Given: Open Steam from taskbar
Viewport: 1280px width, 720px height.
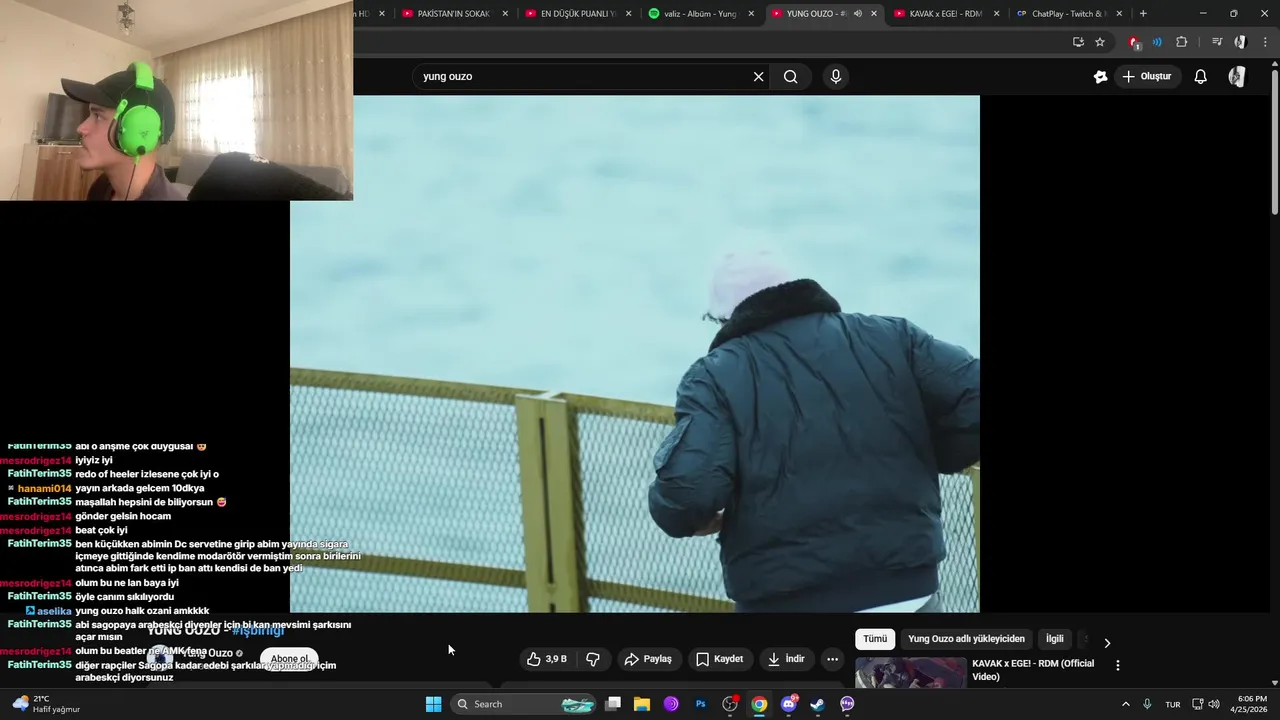Looking at the screenshot, I should click(x=818, y=704).
